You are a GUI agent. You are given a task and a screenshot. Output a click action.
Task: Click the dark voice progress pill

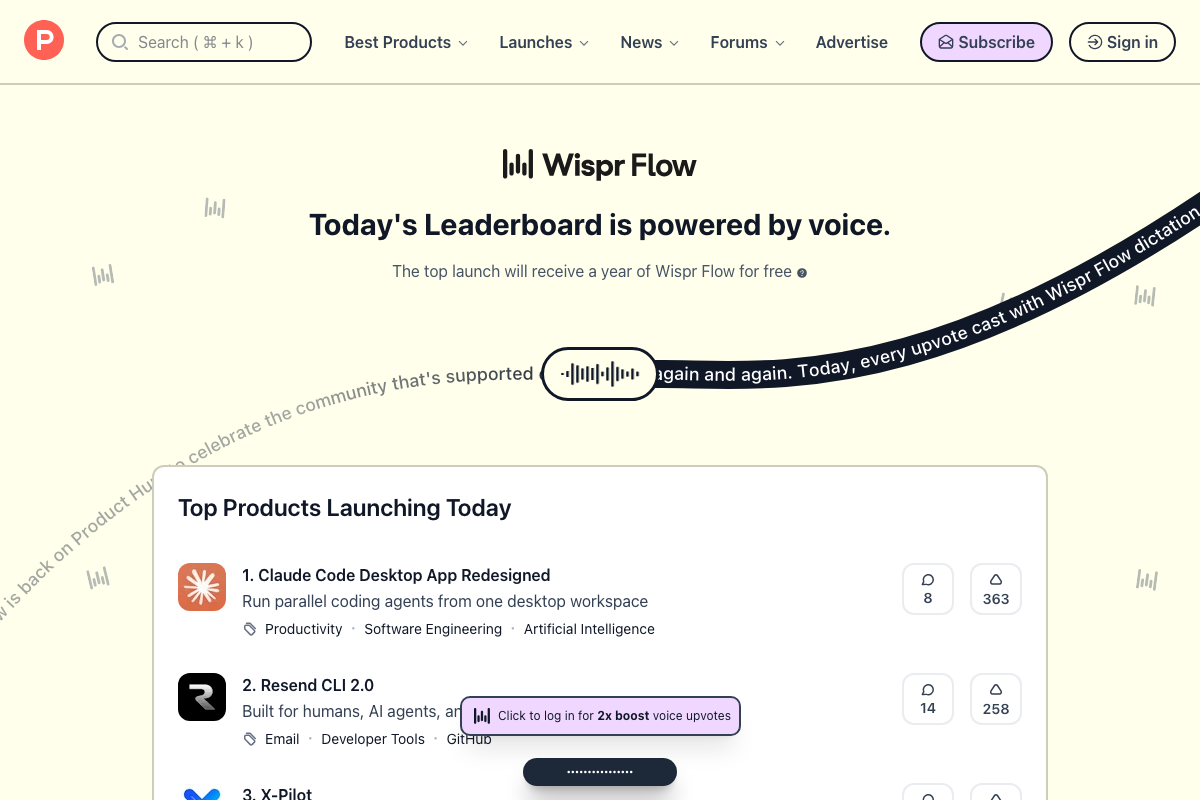[x=600, y=771]
